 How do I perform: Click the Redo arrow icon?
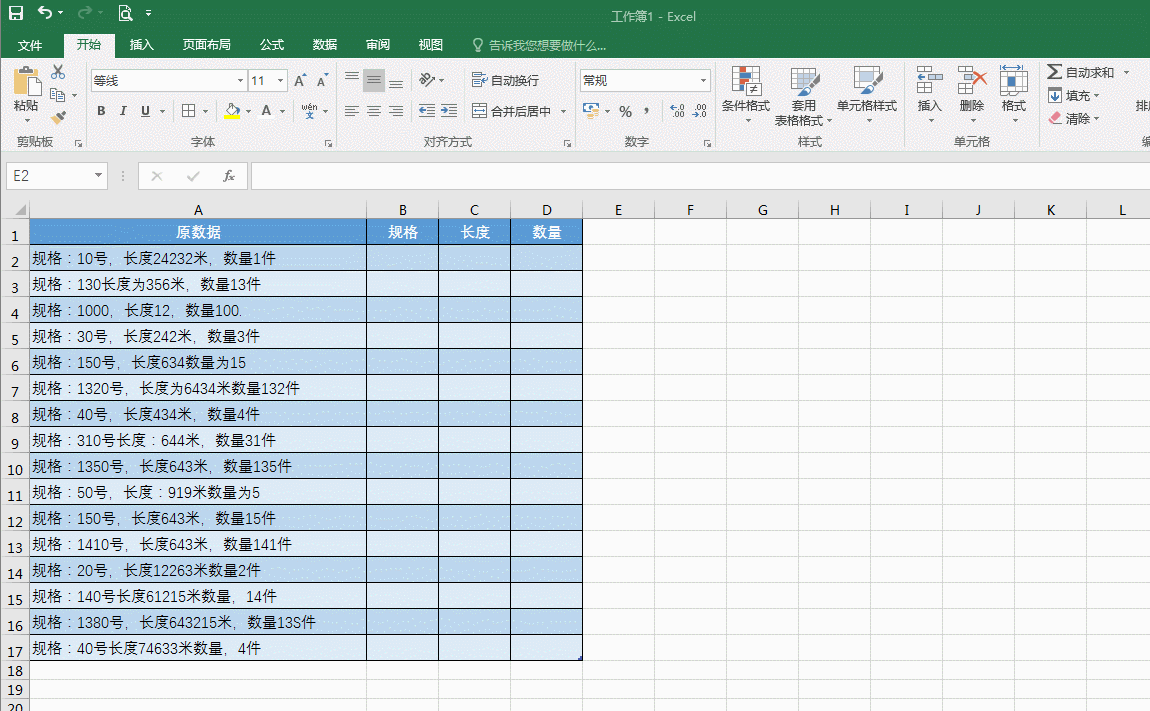click(x=84, y=12)
